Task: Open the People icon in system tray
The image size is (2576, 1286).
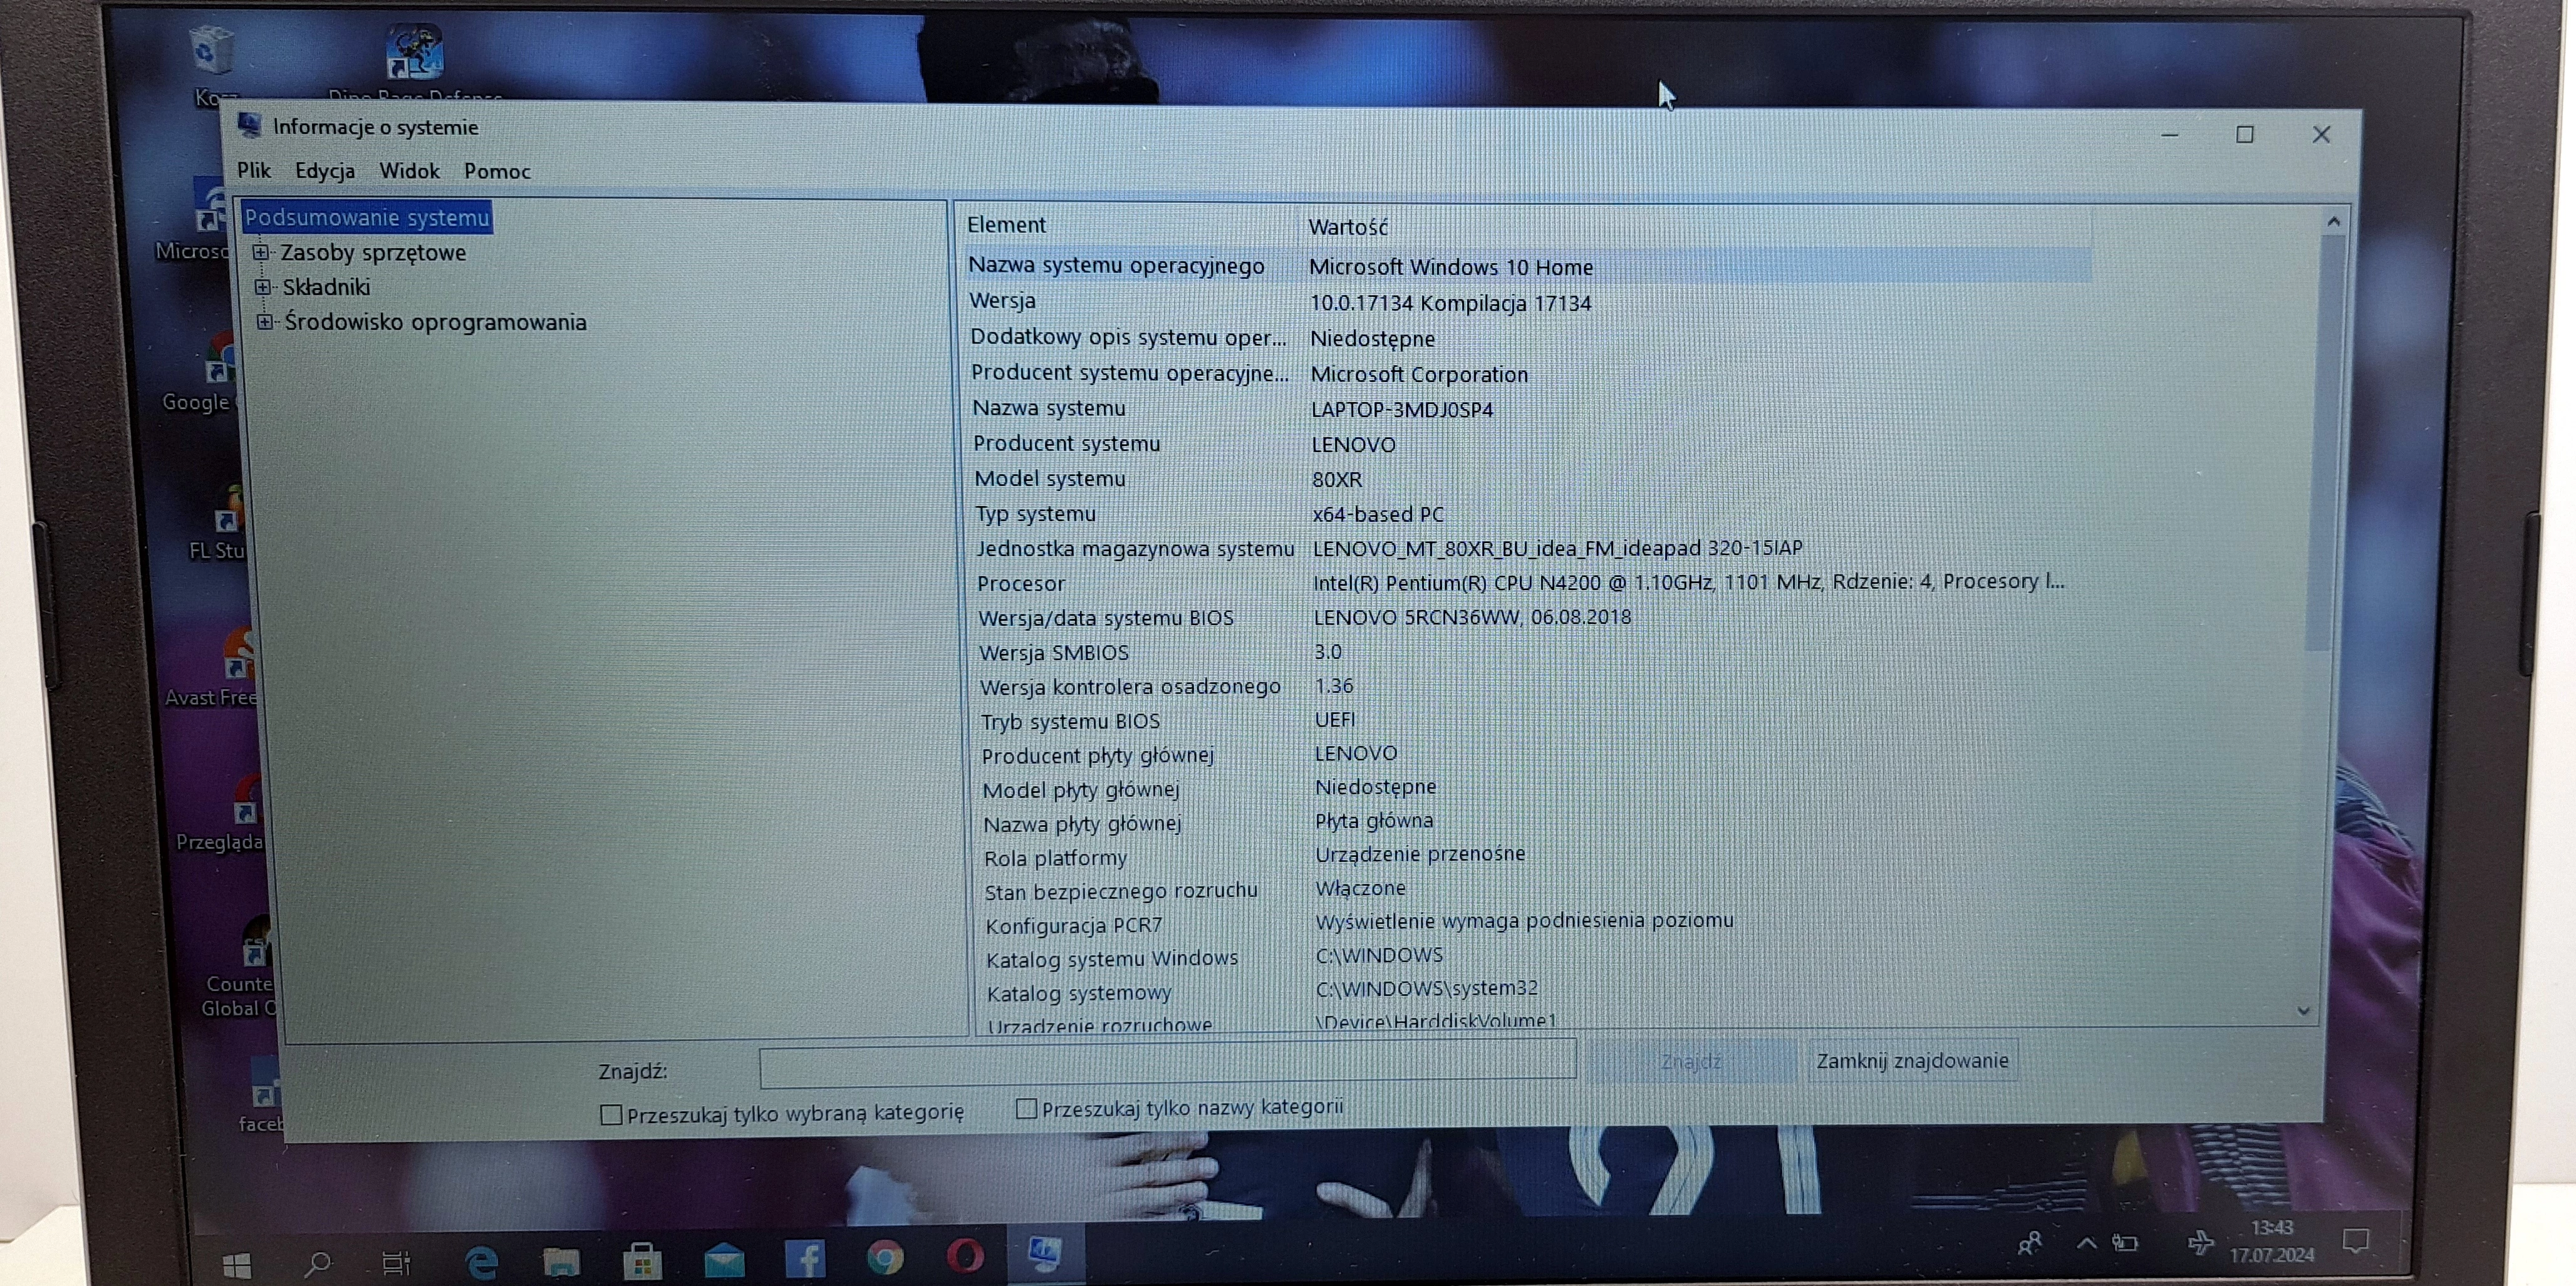Action: pos(2030,1243)
